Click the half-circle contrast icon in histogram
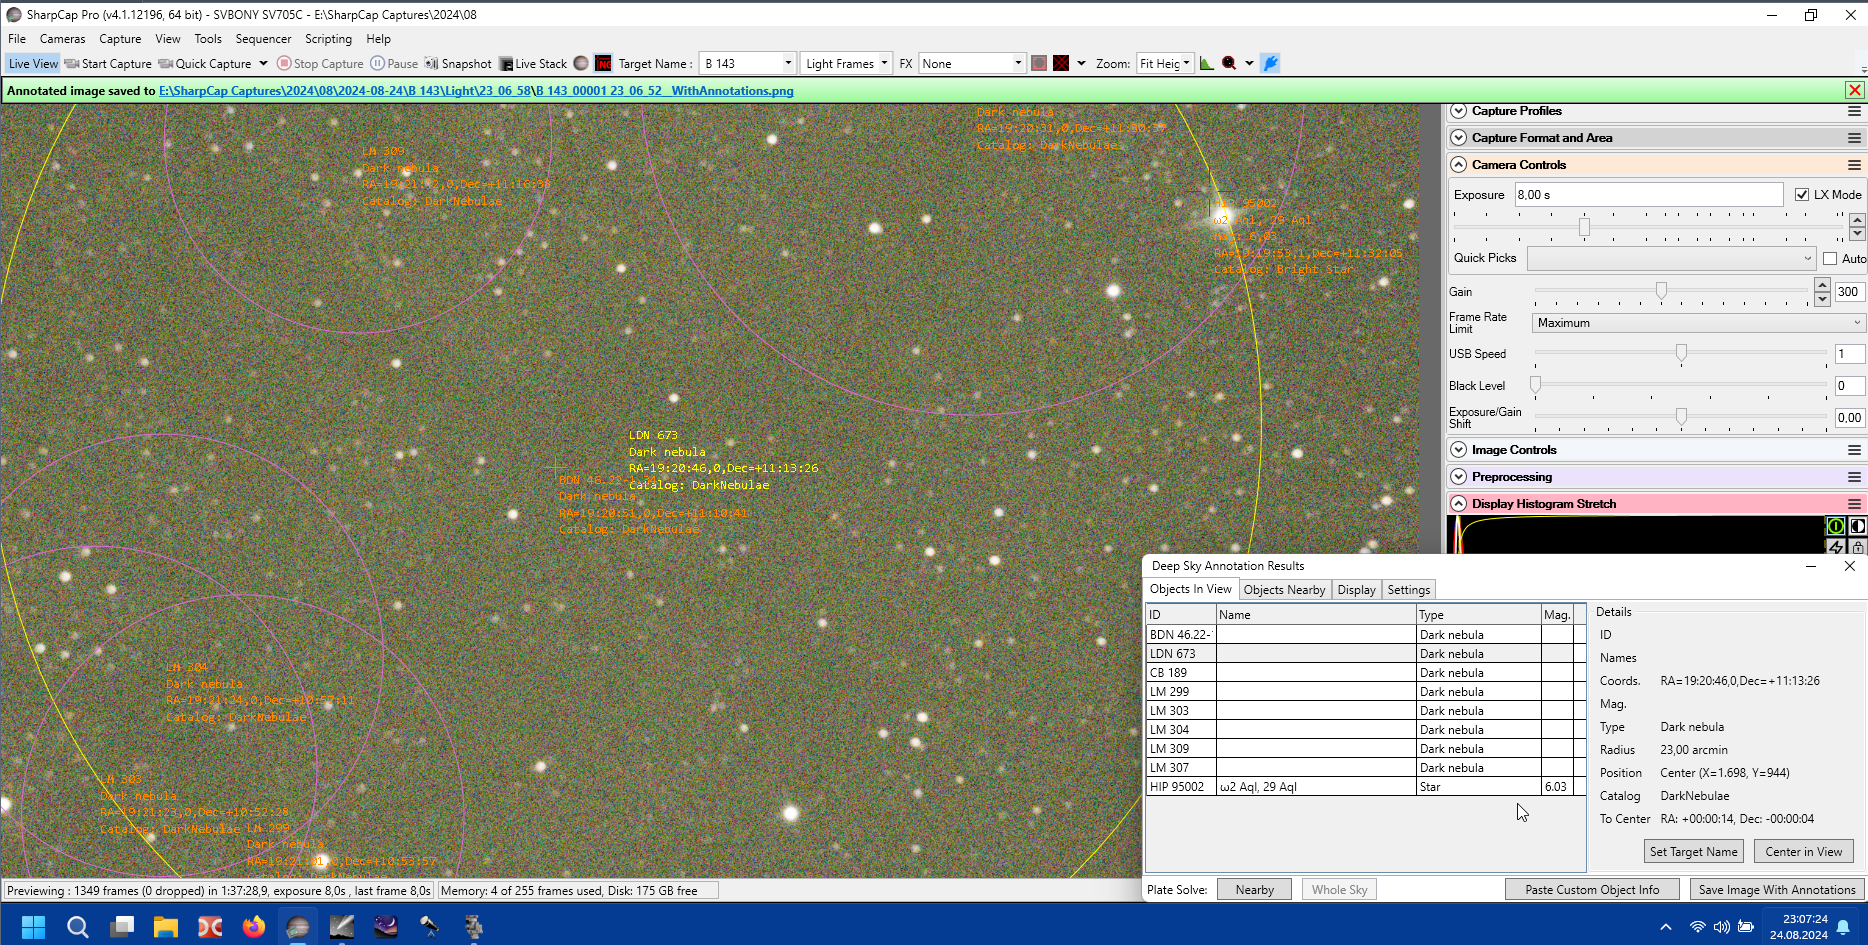Image resolution: width=1868 pixels, height=945 pixels. [1857, 526]
